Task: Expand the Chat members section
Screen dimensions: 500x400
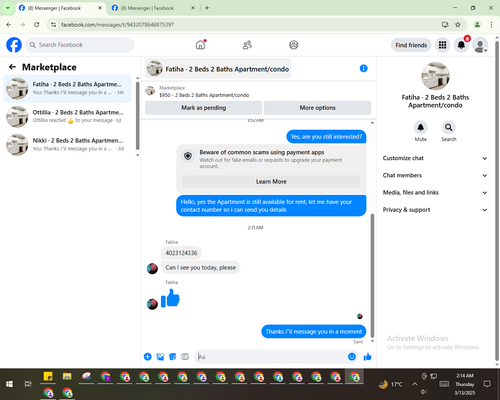Action: pyautogui.click(x=435, y=175)
